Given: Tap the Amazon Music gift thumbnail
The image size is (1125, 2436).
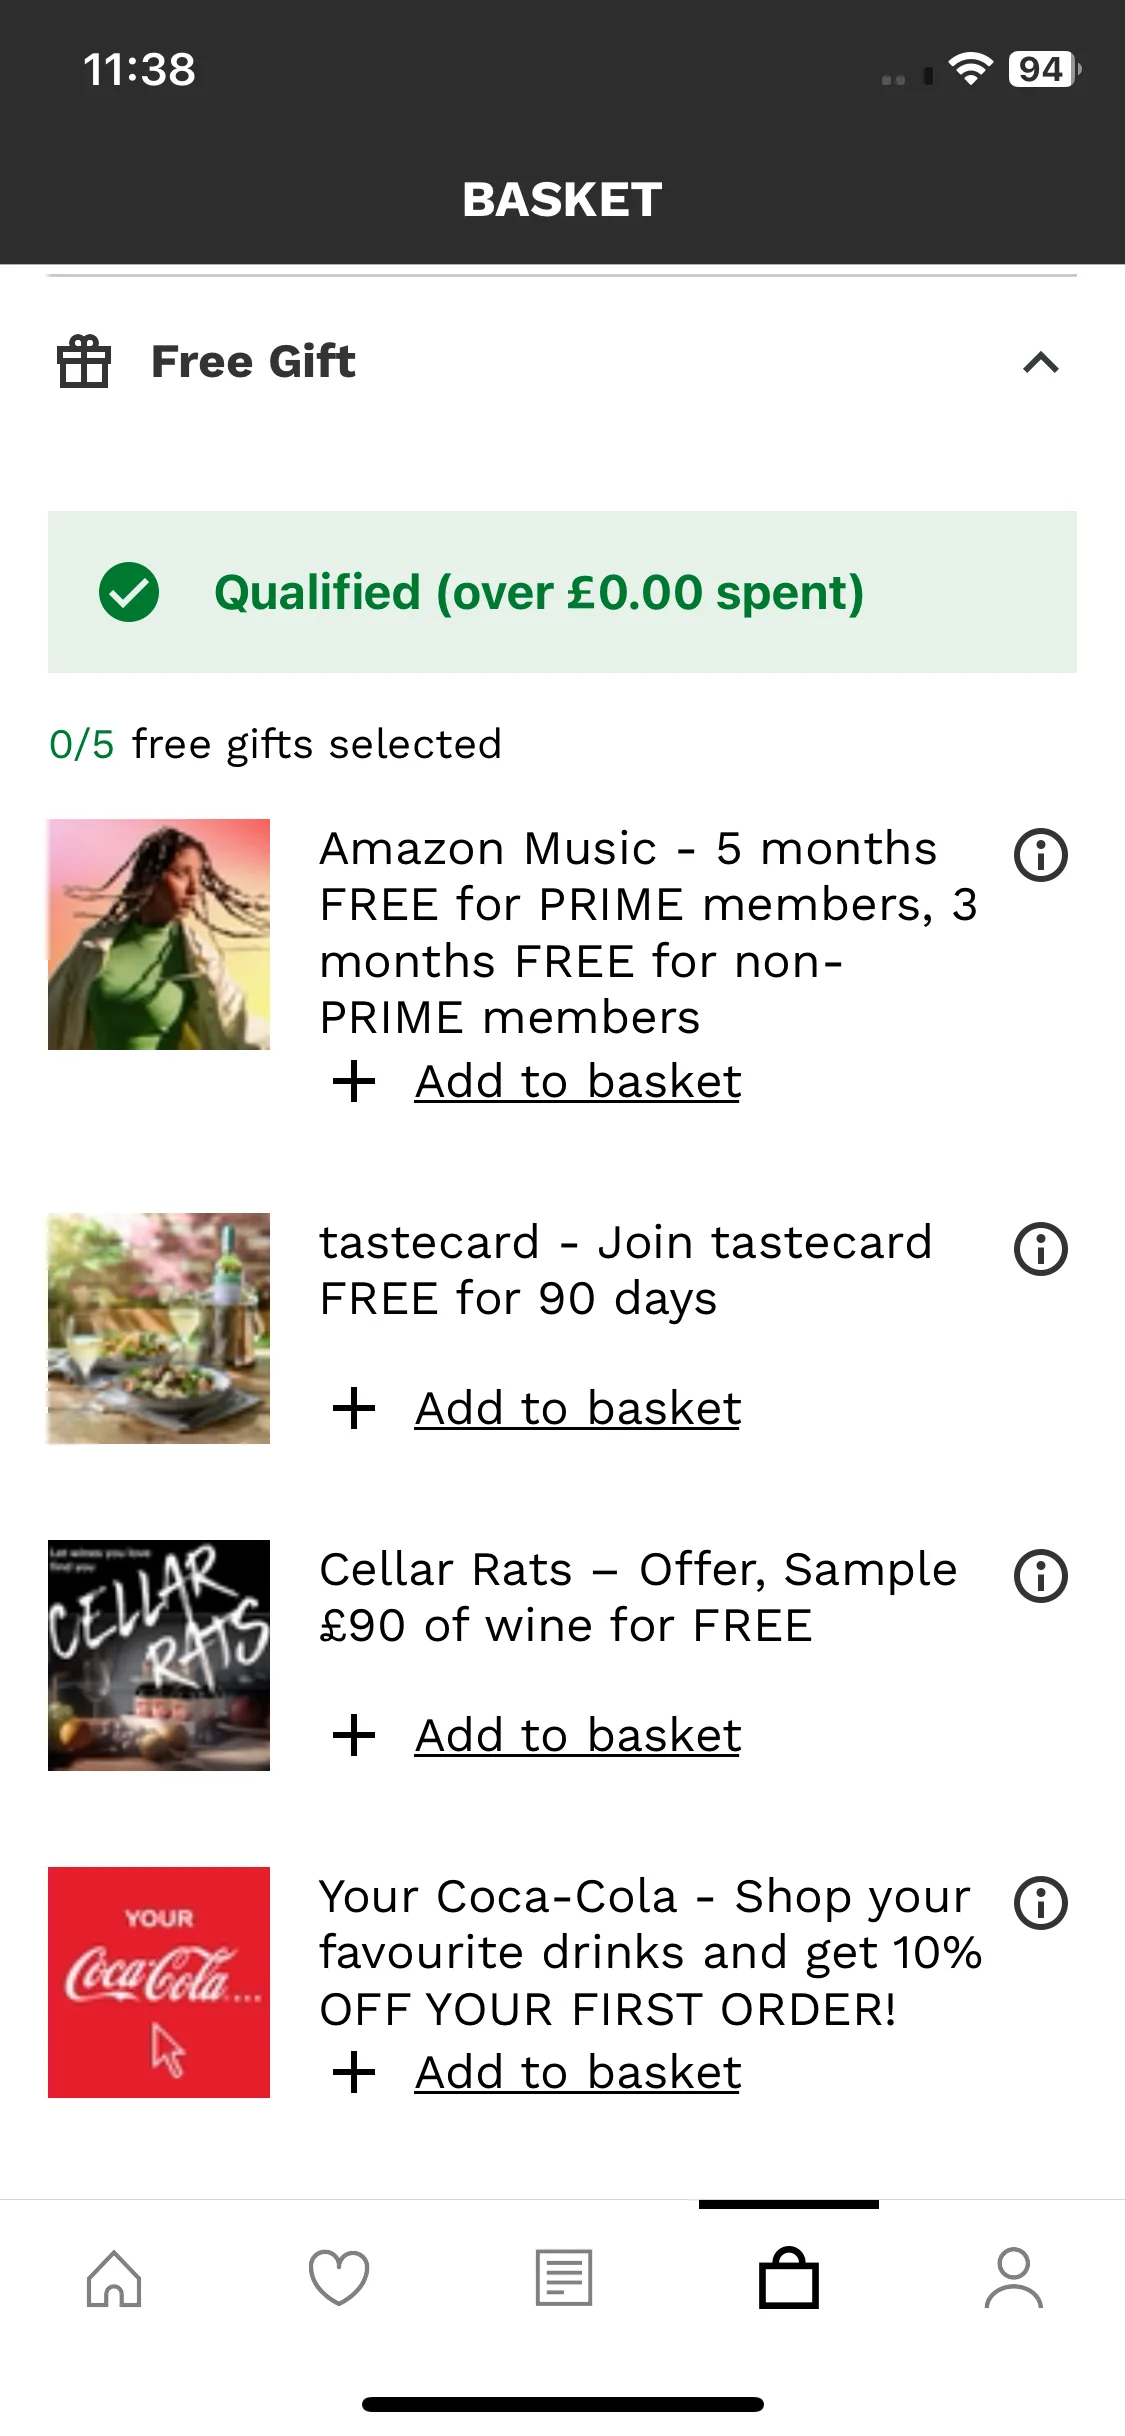Looking at the screenshot, I should click(x=159, y=934).
